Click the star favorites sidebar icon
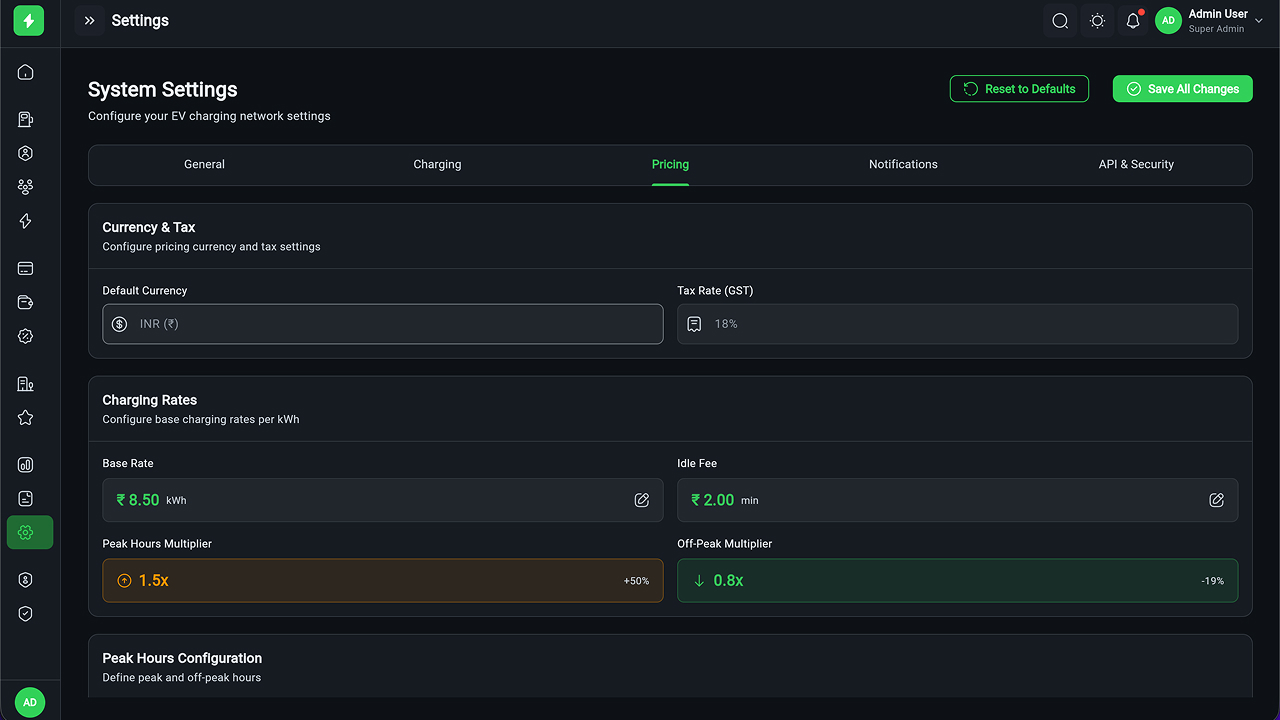 (26, 418)
